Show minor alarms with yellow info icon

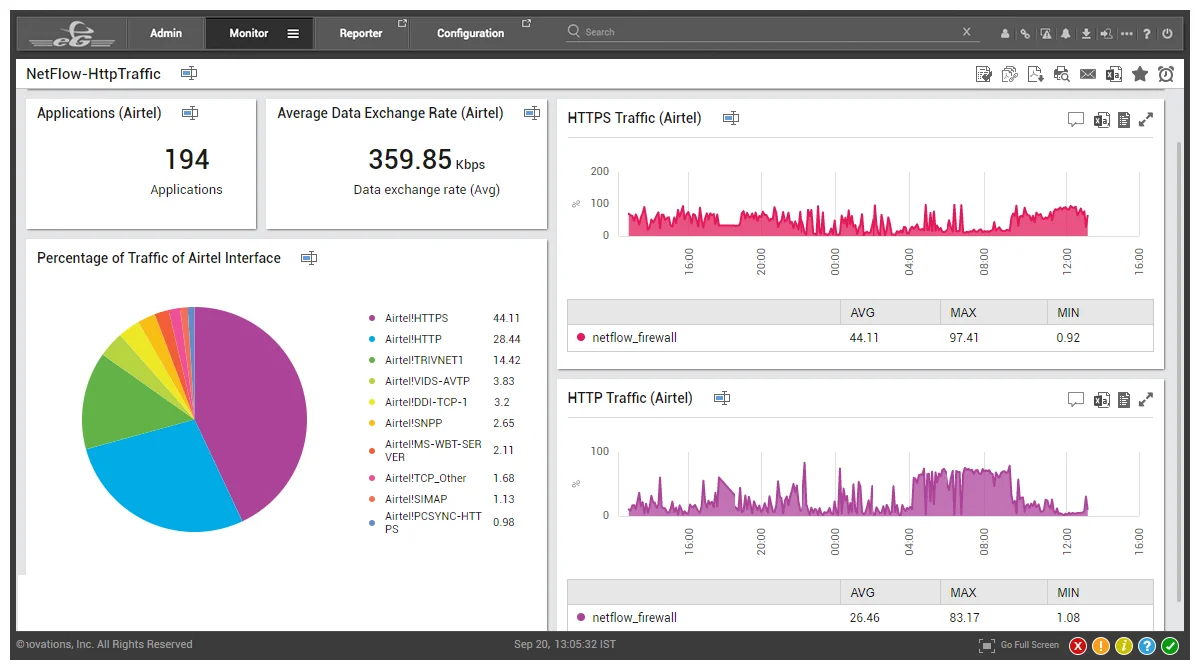1124,646
